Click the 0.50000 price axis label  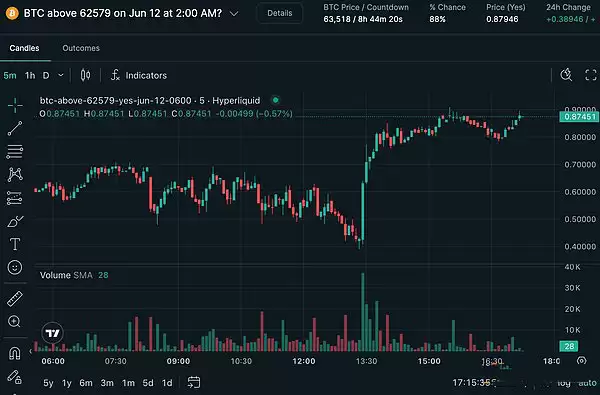tap(580, 219)
